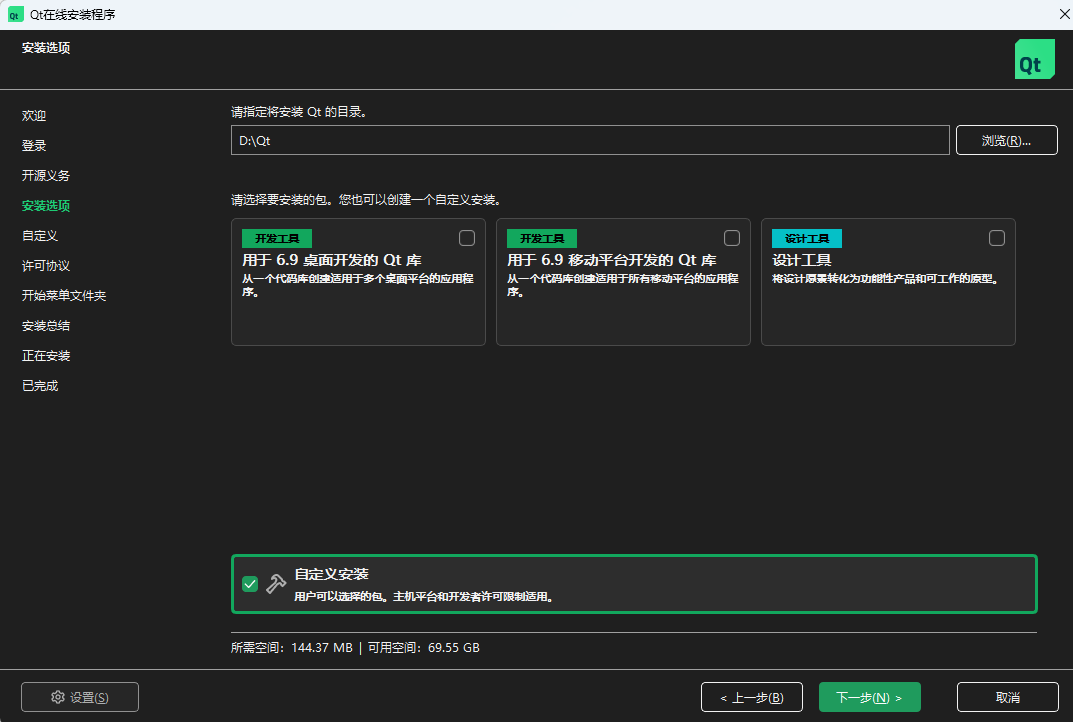Click the 自定义安装 option title

pyautogui.click(x=331, y=574)
